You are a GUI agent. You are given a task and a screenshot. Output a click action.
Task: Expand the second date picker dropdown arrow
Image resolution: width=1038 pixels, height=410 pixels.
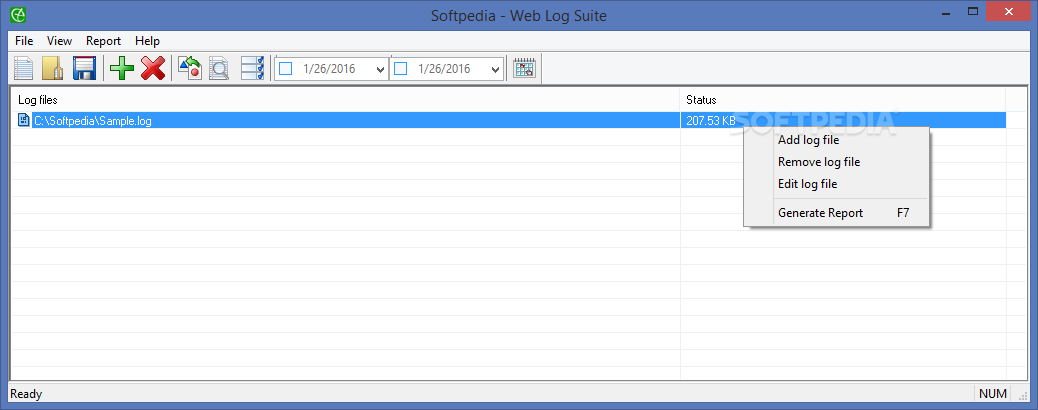point(495,69)
